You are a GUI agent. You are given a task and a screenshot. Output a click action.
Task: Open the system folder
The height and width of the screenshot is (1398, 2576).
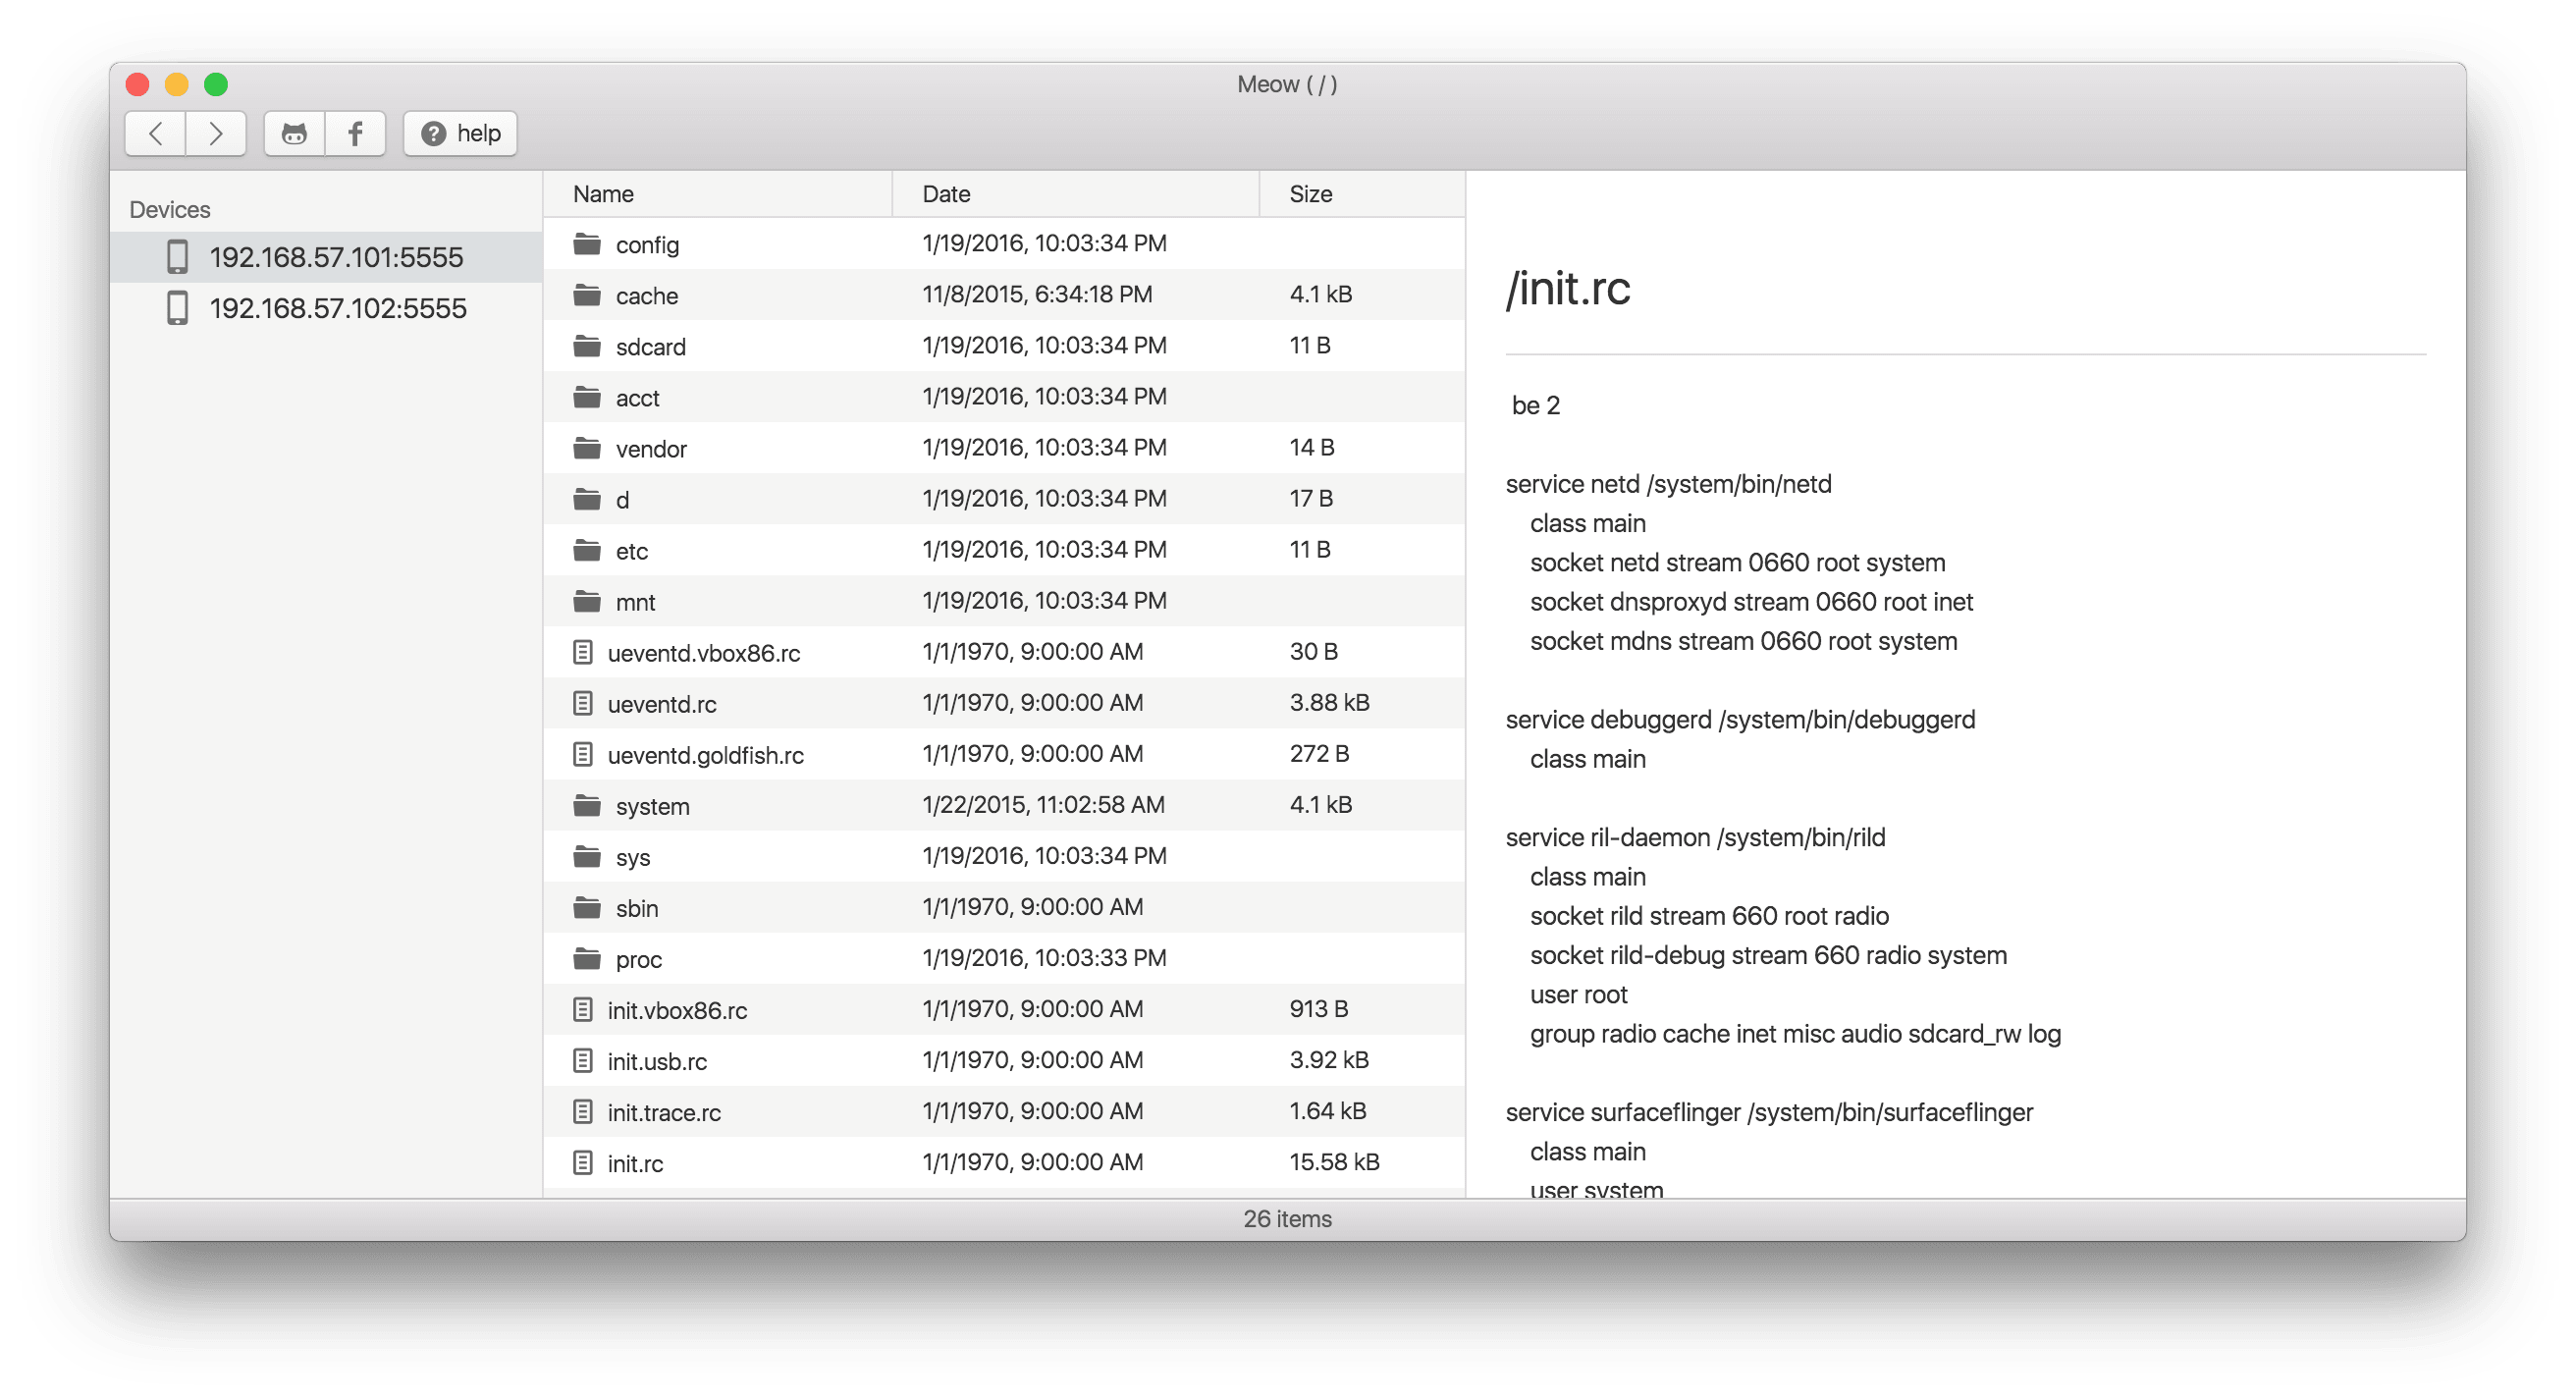point(651,805)
